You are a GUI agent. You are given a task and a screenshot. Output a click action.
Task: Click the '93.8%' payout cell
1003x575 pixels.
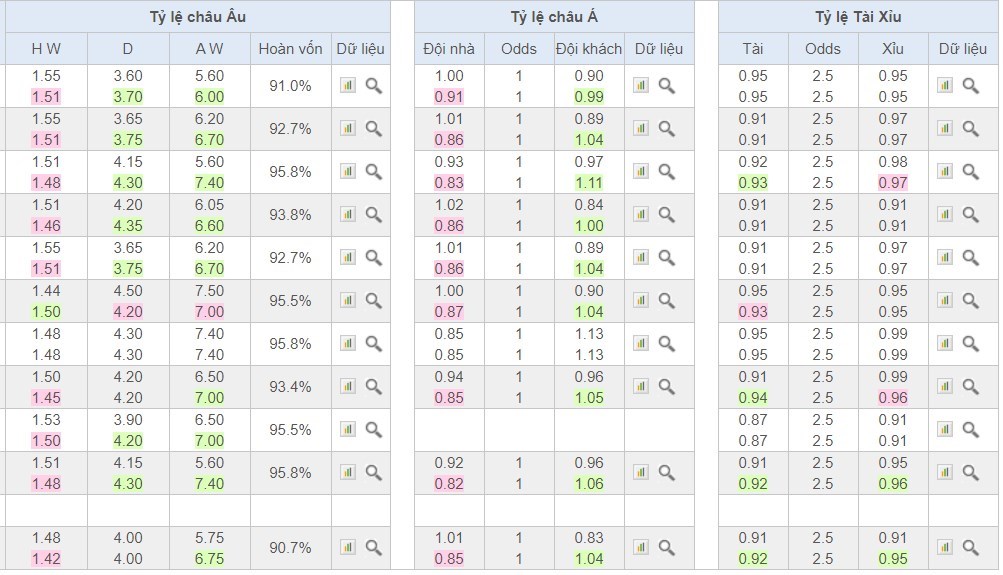coord(290,215)
